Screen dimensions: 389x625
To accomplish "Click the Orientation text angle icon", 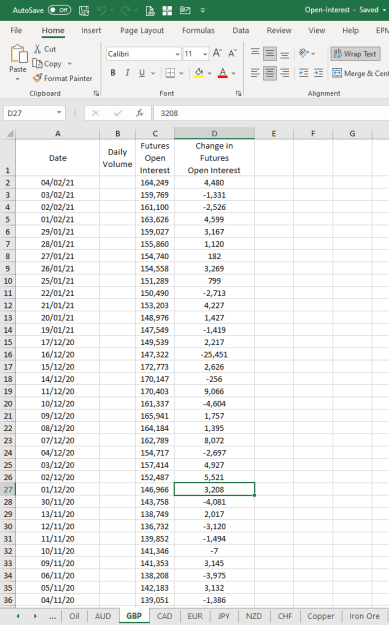I will click(x=304, y=53).
